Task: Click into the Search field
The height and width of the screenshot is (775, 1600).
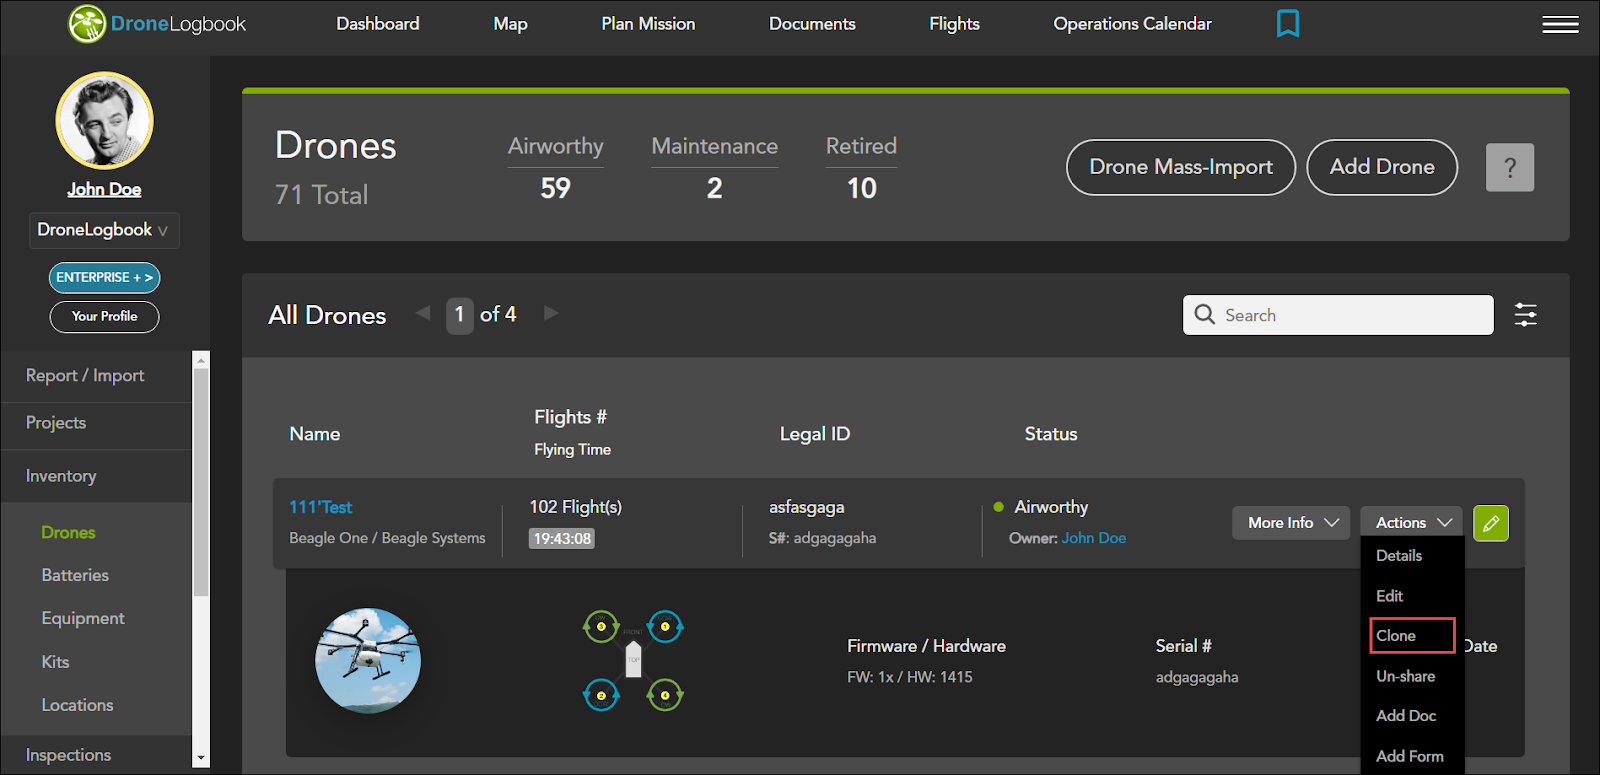Action: click(x=1338, y=315)
